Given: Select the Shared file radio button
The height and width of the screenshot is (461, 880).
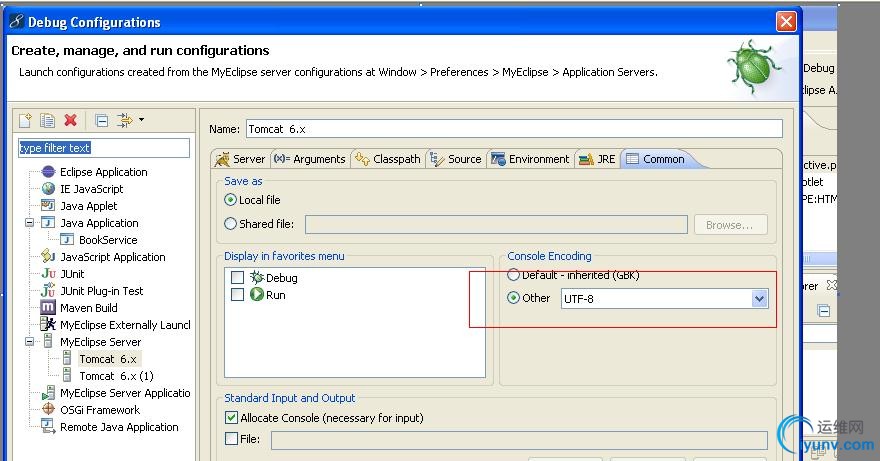Looking at the screenshot, I should click(230, 223).
